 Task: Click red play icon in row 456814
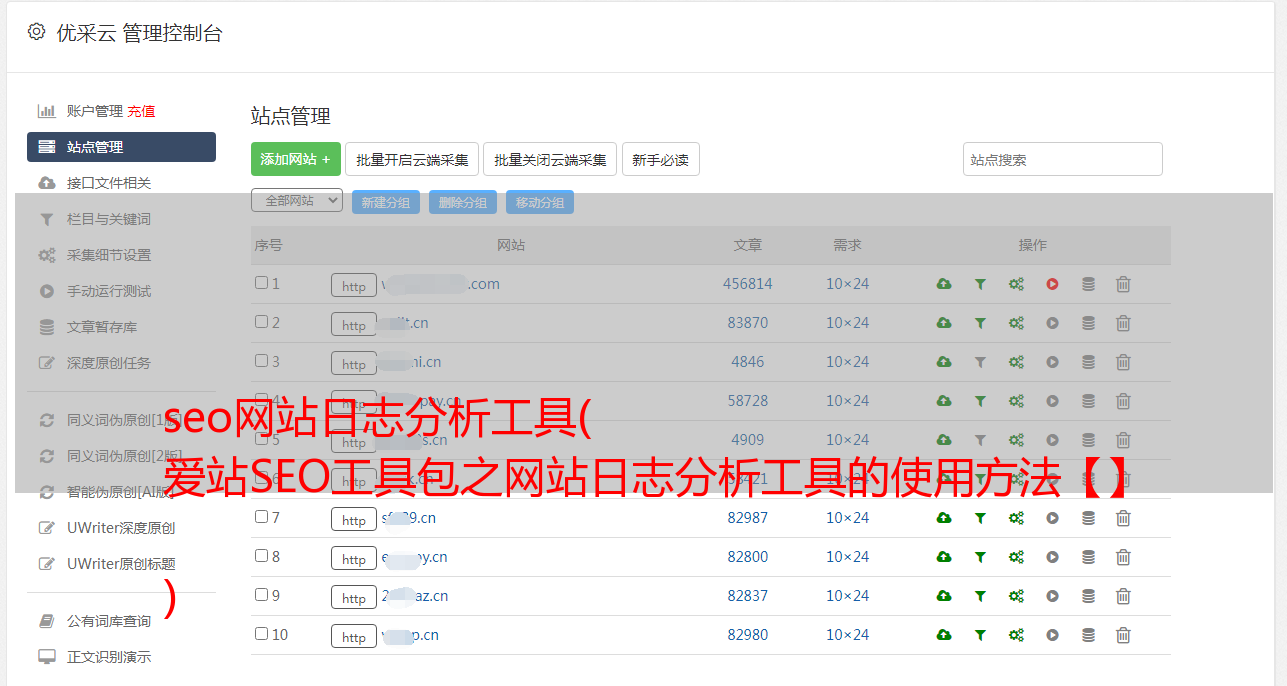click(x=1052, y=284)
